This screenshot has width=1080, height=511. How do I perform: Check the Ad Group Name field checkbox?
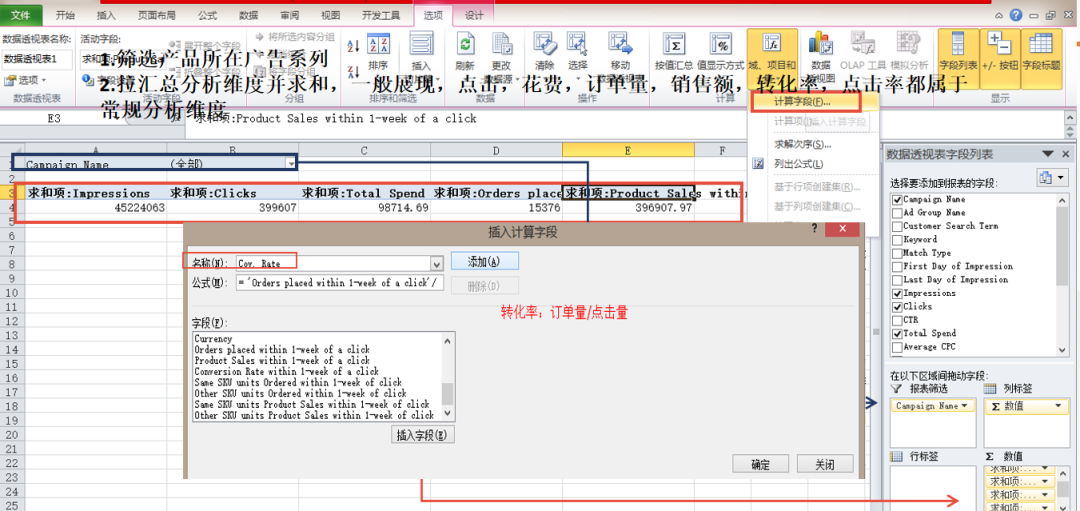(x=897, y=213)
